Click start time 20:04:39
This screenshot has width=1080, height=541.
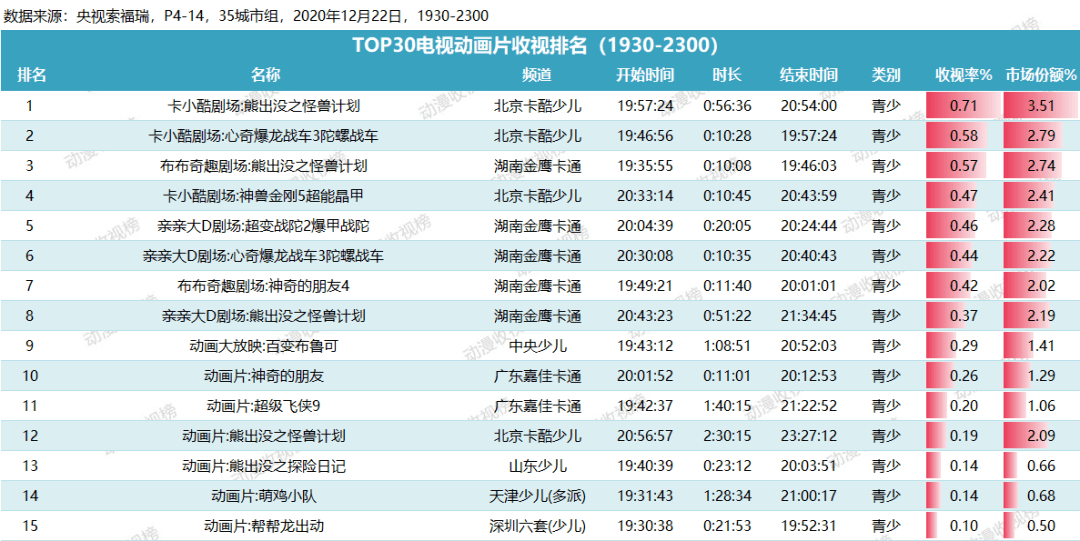[x=645, y=226]
